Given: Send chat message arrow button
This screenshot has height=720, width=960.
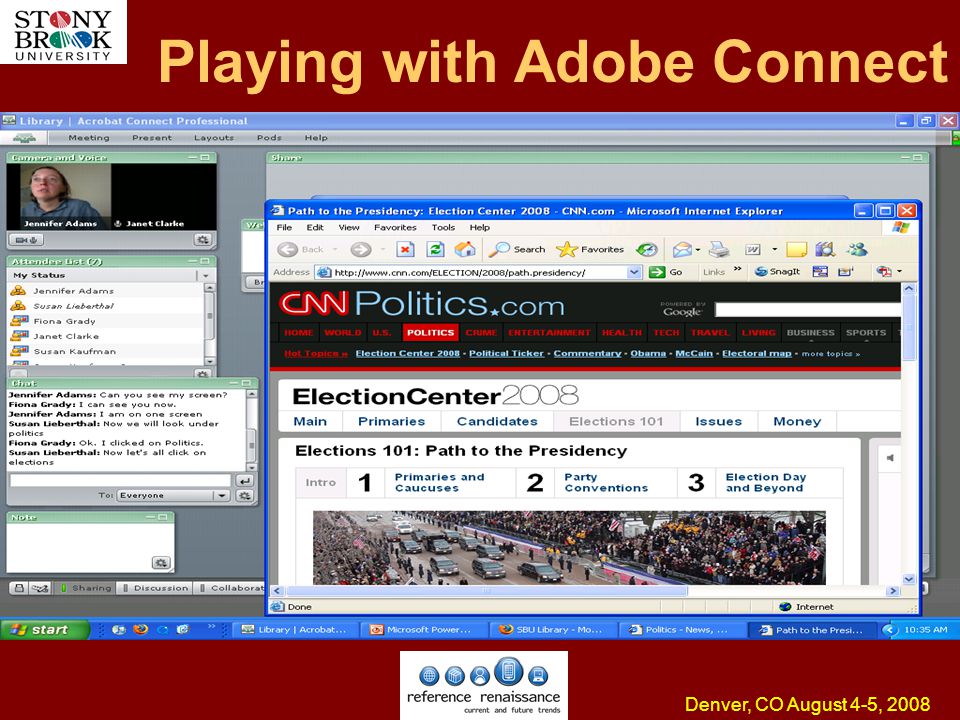Looking at the screenshot, I should [x=244, y=481].
